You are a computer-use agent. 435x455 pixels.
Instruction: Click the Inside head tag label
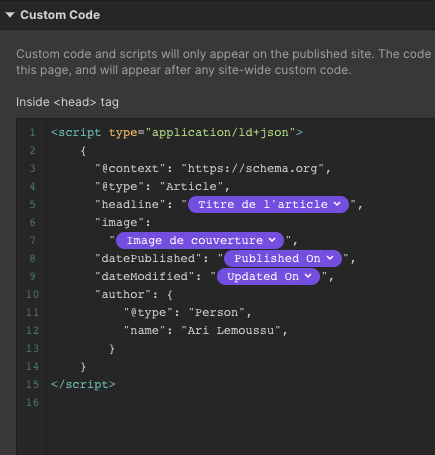[67, 102]
